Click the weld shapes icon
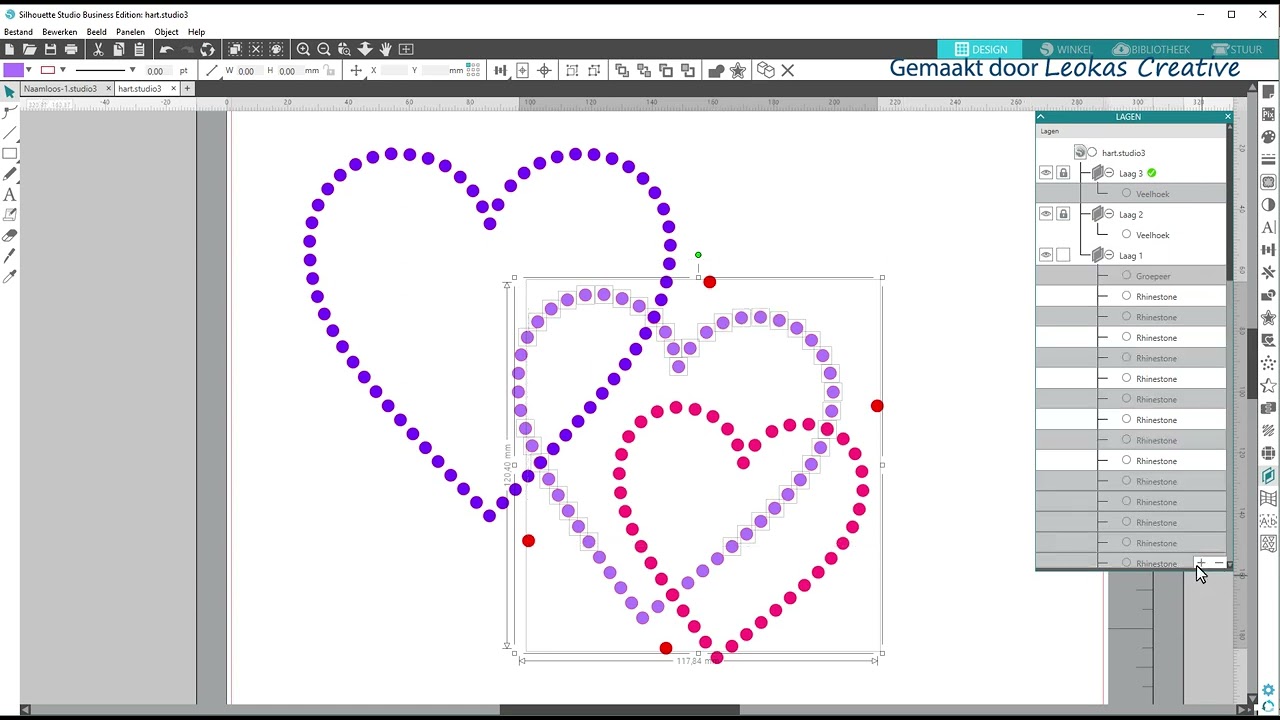Image resolution: width=1280 pixels, height=720 pixels. 716,70
